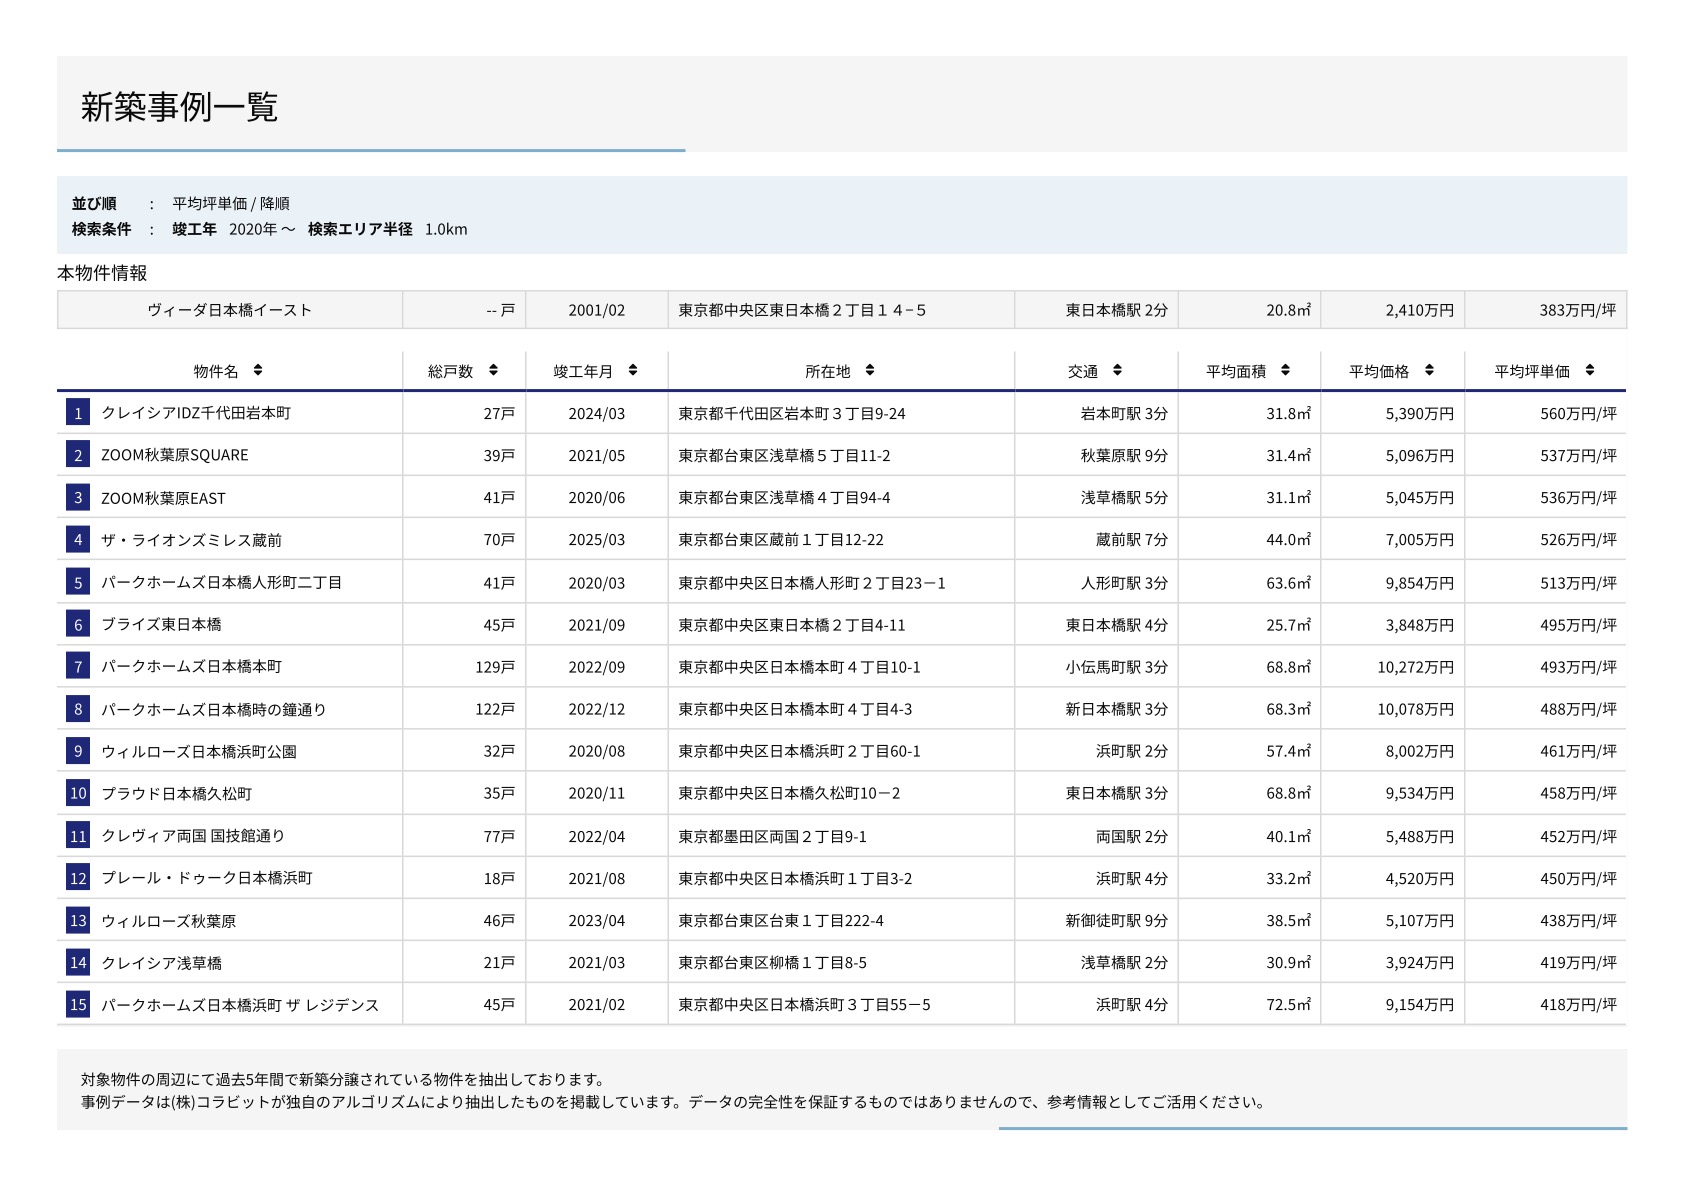
Task: Click the sort arrows beside 物件名 header
Action: point(258,370)
